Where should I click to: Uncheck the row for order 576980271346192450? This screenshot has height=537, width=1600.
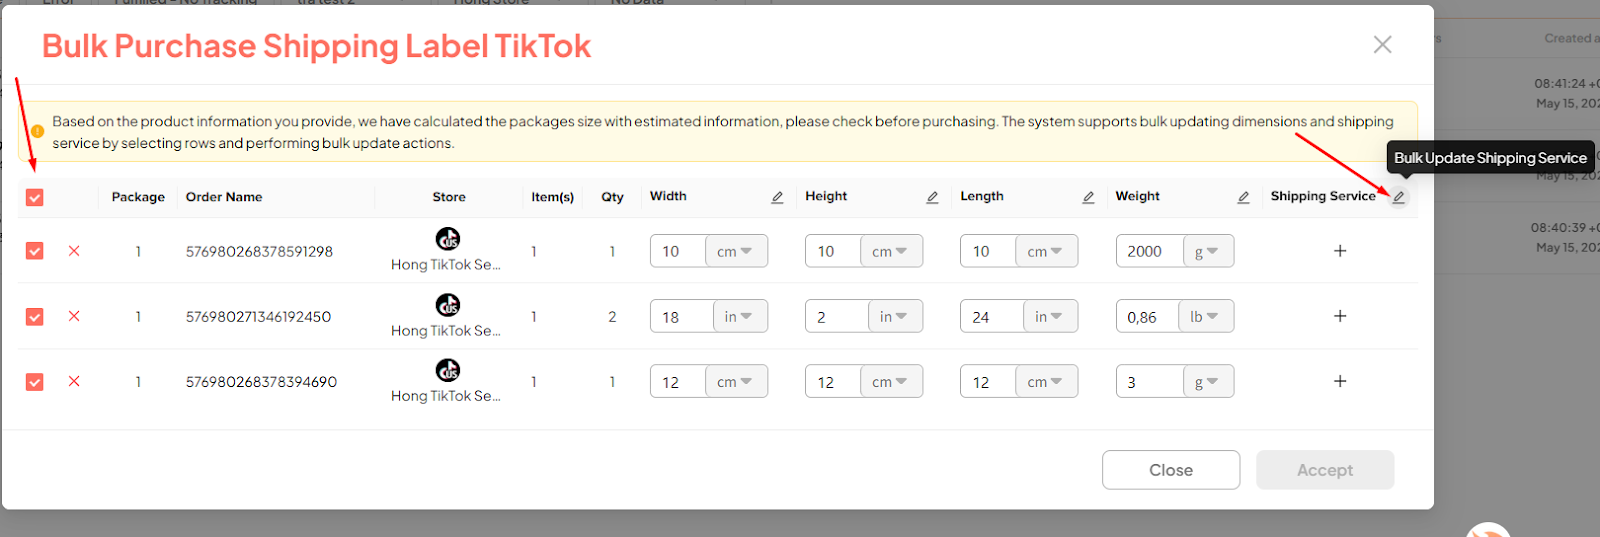(x=35, y=317)
